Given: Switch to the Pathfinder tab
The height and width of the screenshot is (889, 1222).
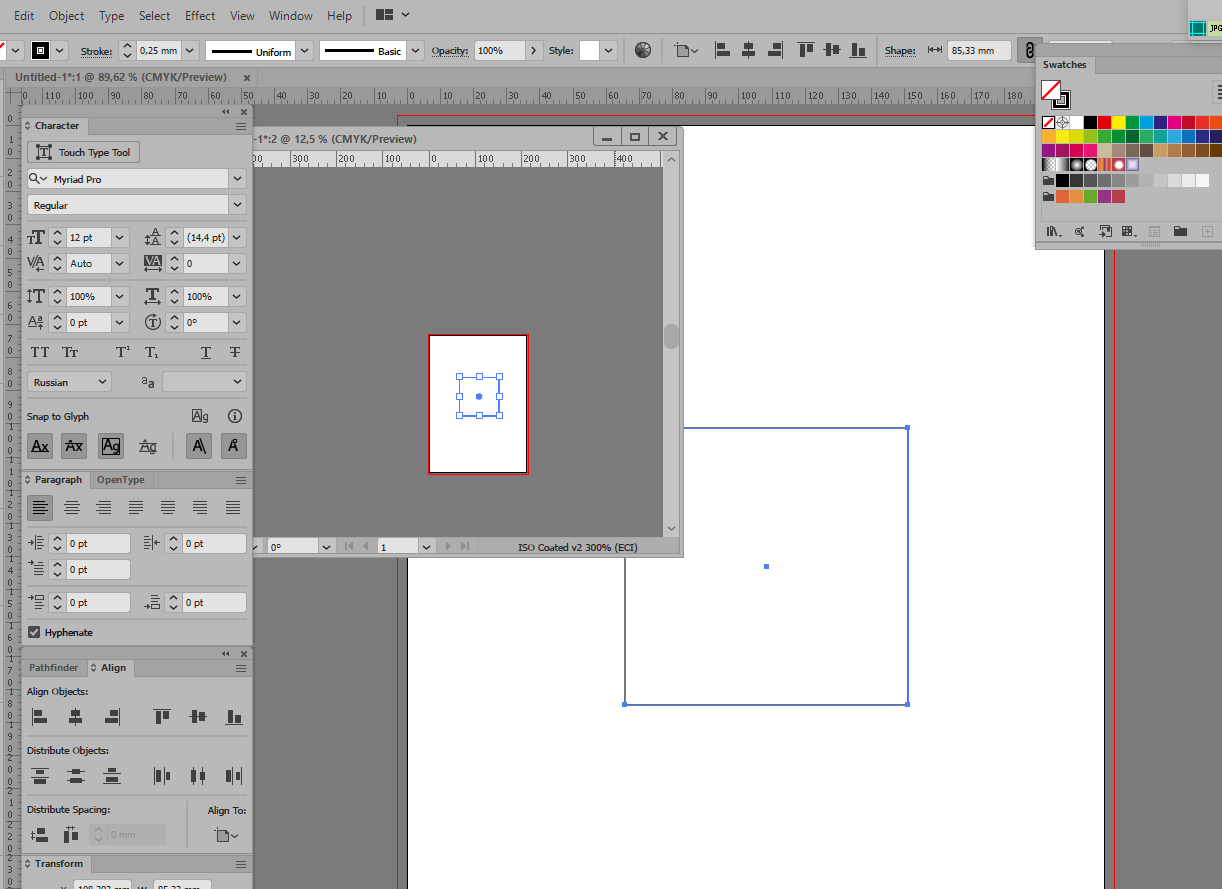Looking at the screenshot, I should (x=53, y=667).
